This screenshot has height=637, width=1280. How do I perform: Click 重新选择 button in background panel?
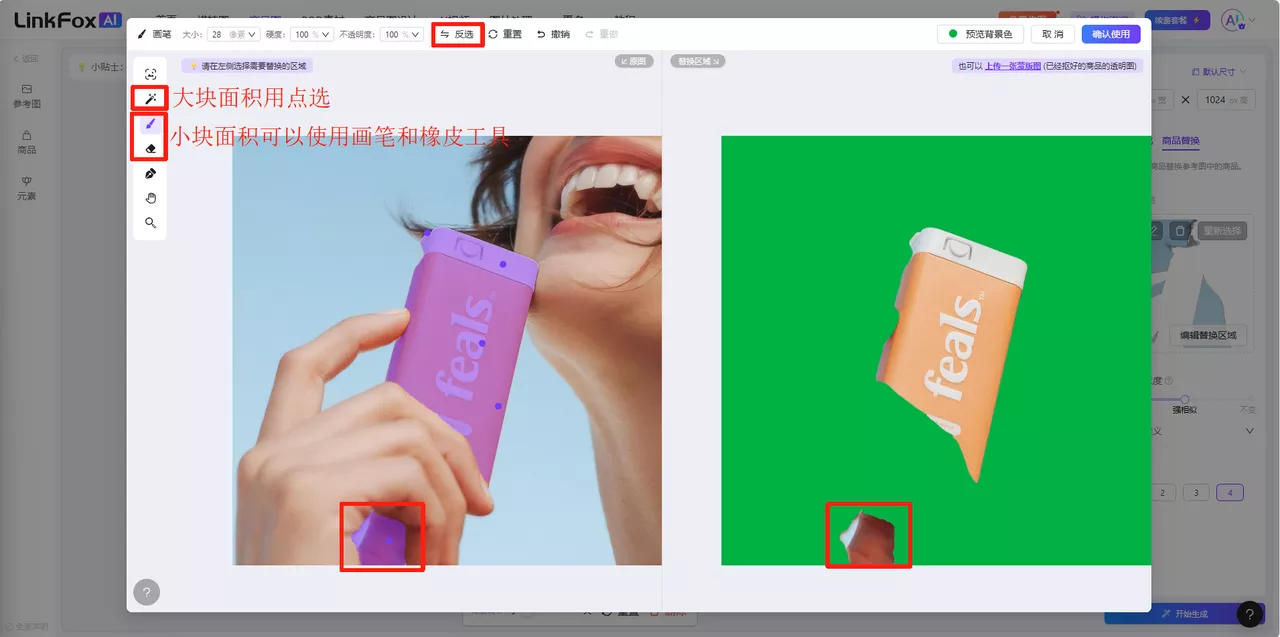coord(1222,231)
